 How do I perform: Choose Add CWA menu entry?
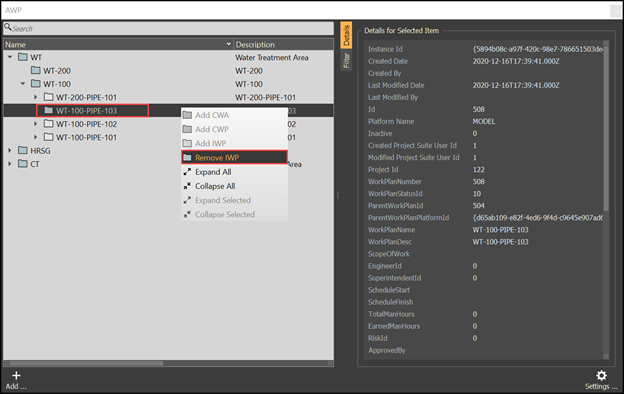coord(234,115)
